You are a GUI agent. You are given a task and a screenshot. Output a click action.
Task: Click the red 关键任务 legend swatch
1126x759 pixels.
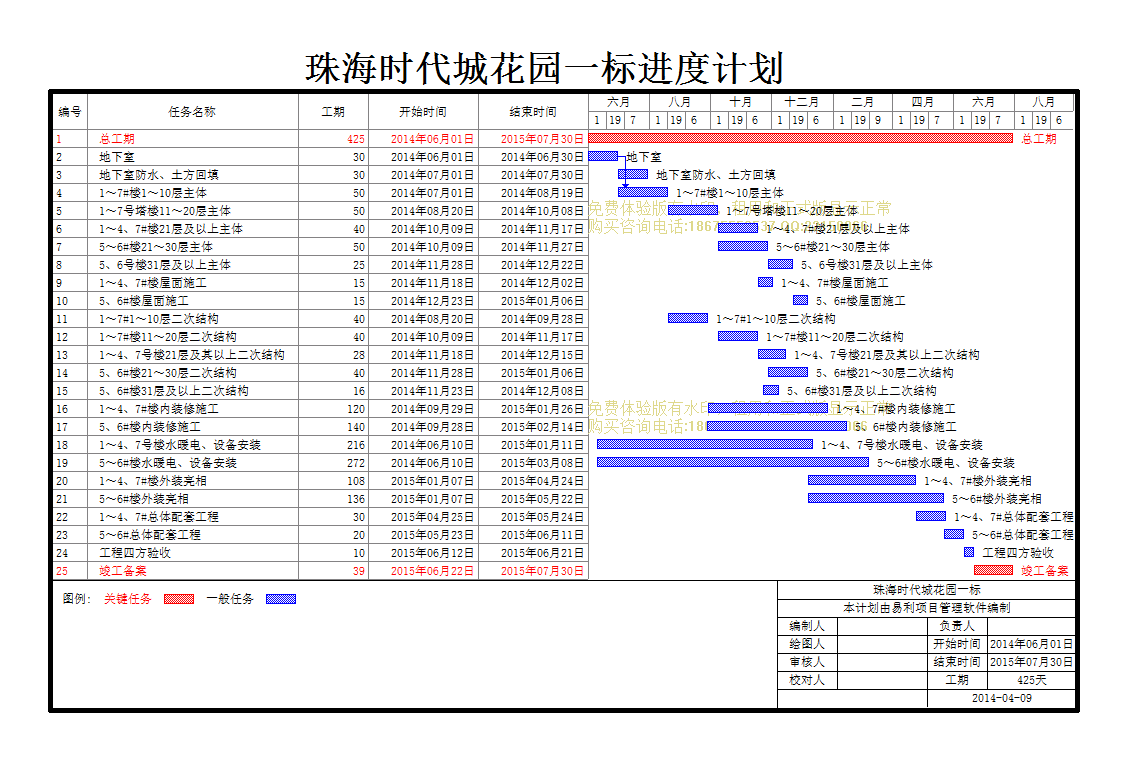coord(179,599)
